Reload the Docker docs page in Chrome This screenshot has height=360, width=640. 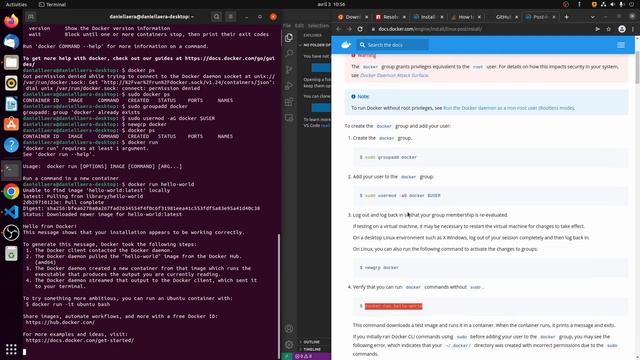click(360, 29)
